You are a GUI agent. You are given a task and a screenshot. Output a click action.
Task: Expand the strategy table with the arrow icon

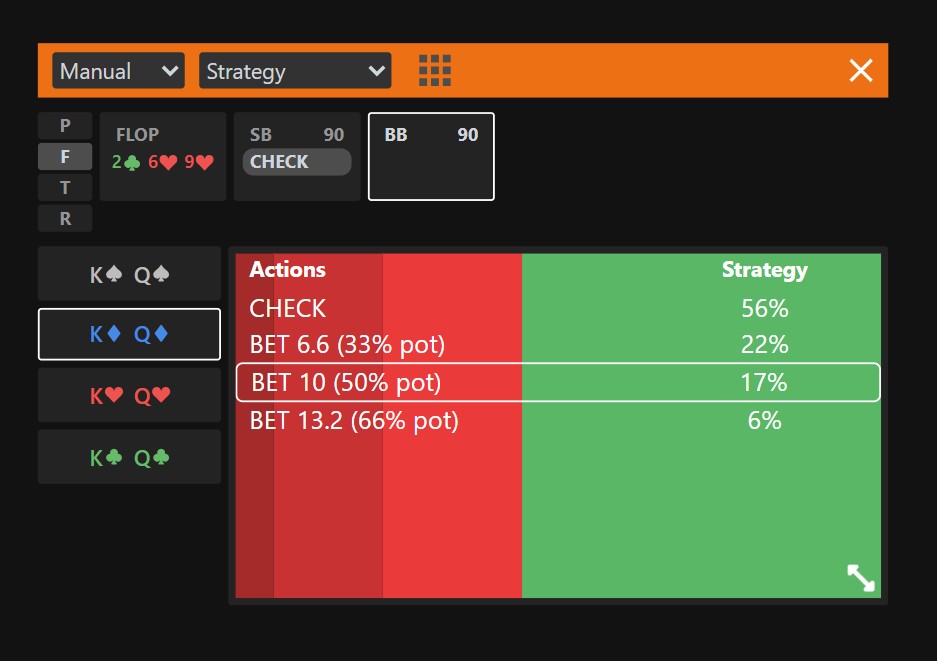861,578
